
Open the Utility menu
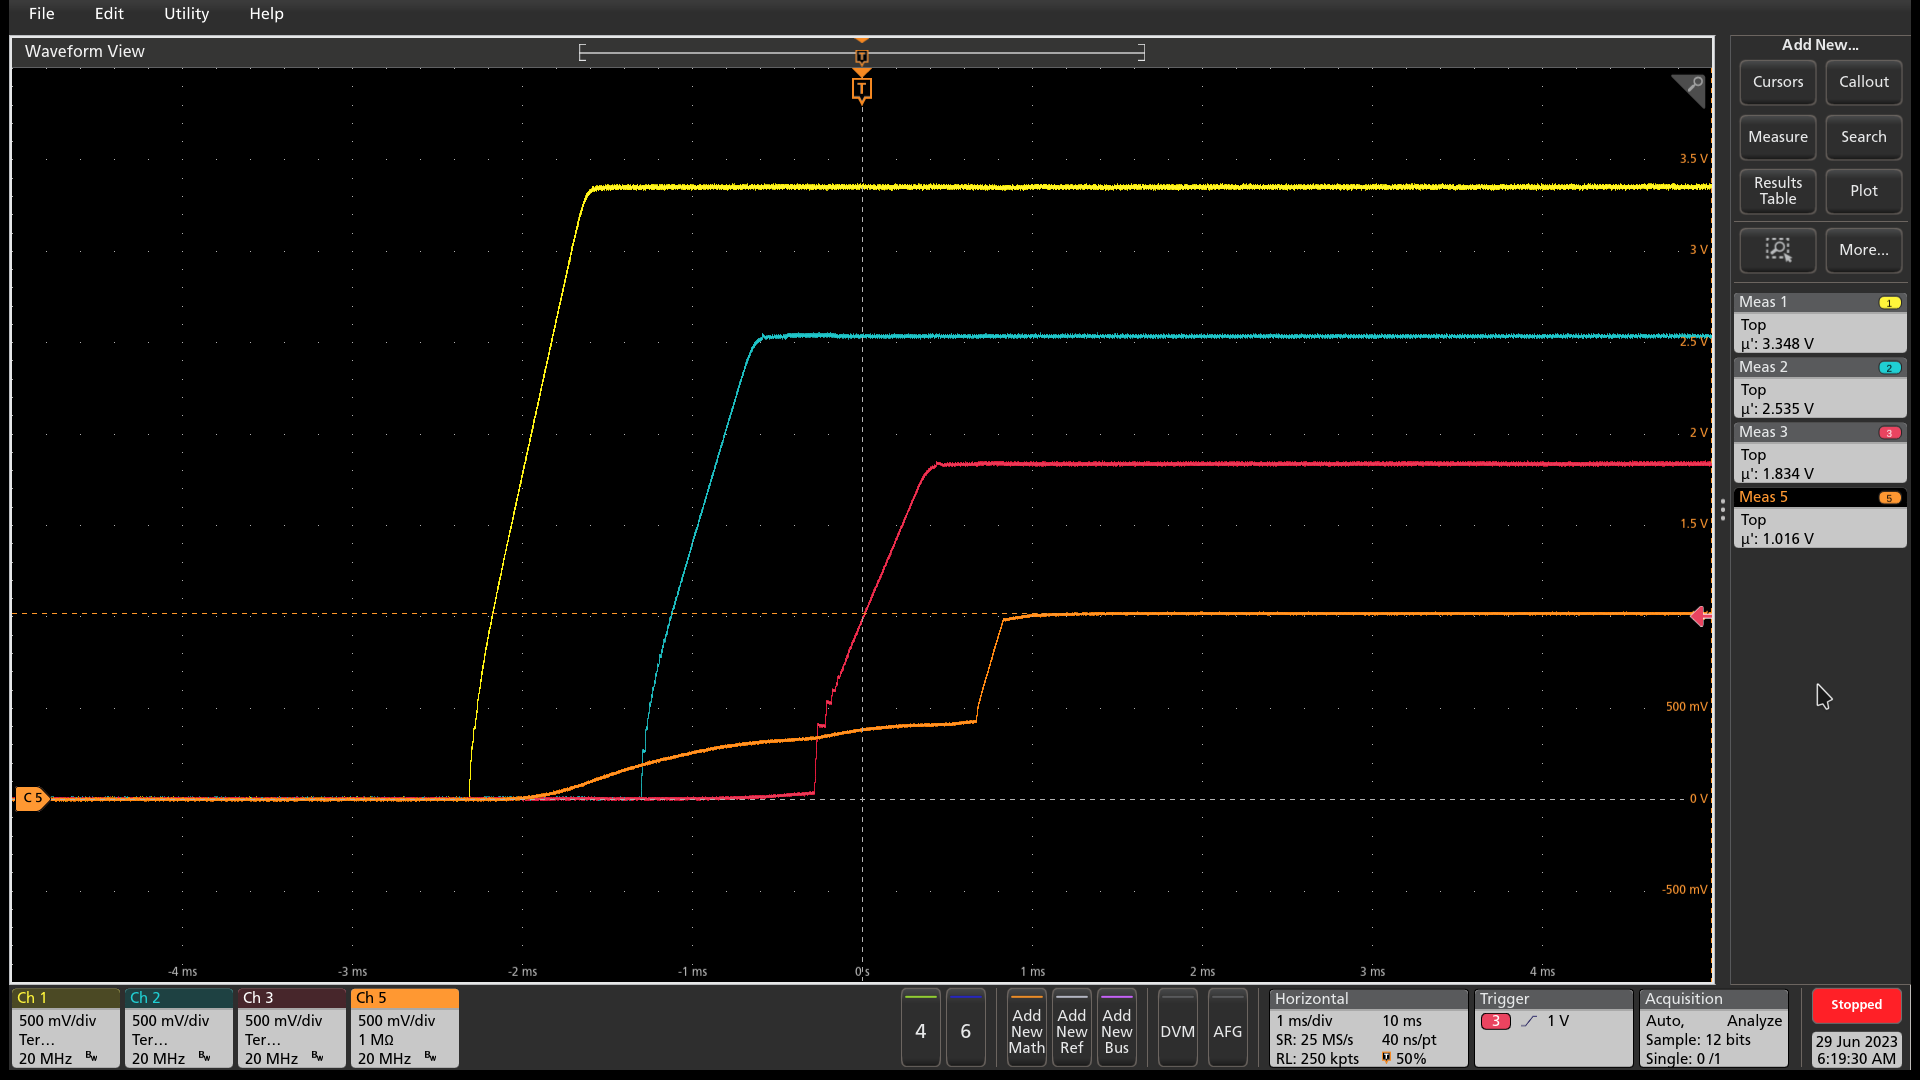(186, 14)
